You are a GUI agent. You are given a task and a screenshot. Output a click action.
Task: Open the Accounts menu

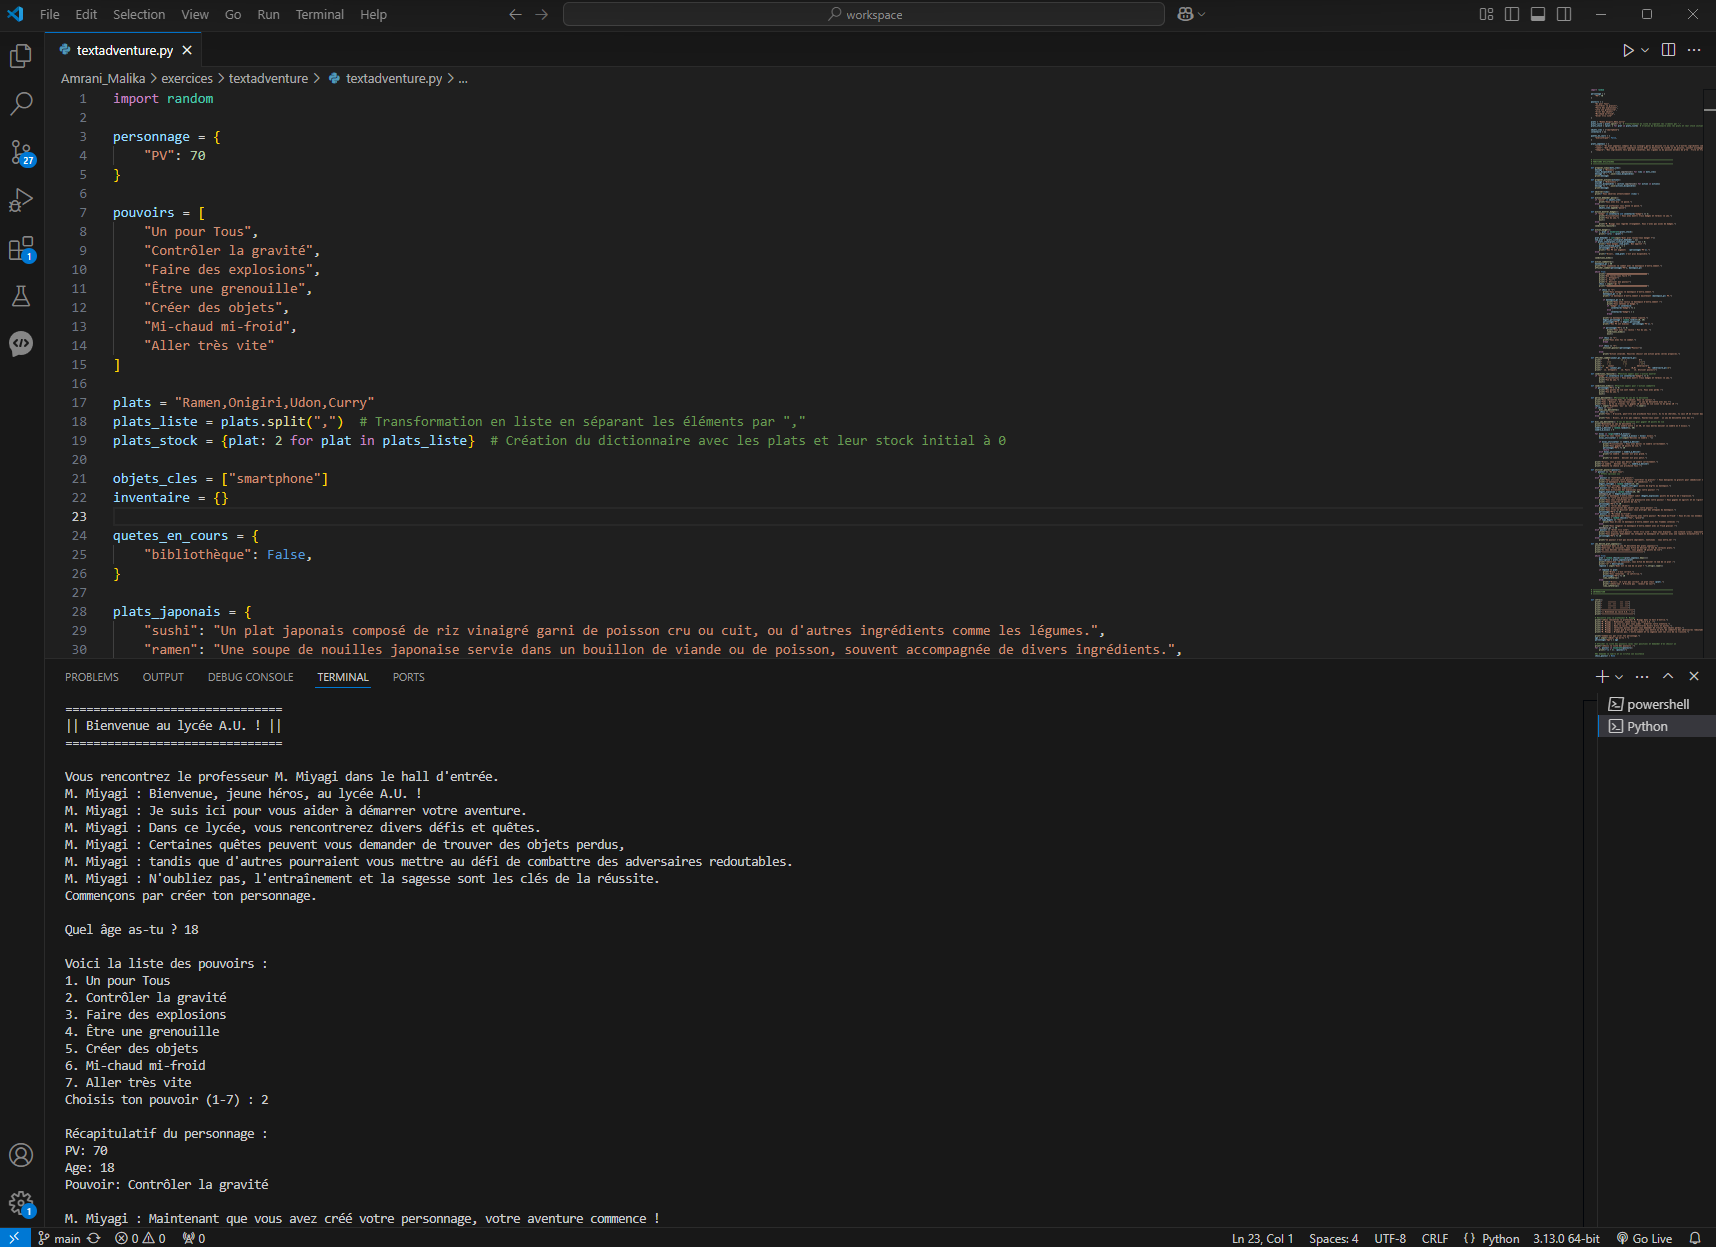click(21, 1155)
